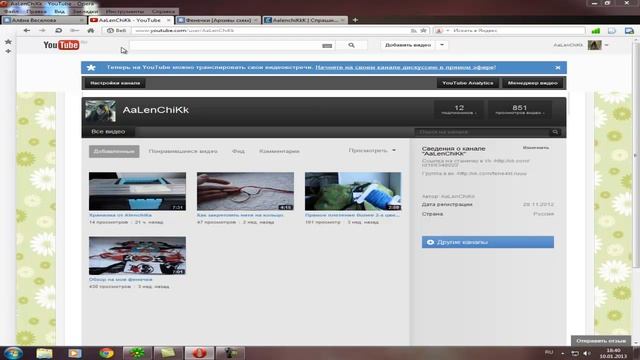Click the channel search magnifier icon
Viewport: 640px width, 360px height.
[555, 132]
